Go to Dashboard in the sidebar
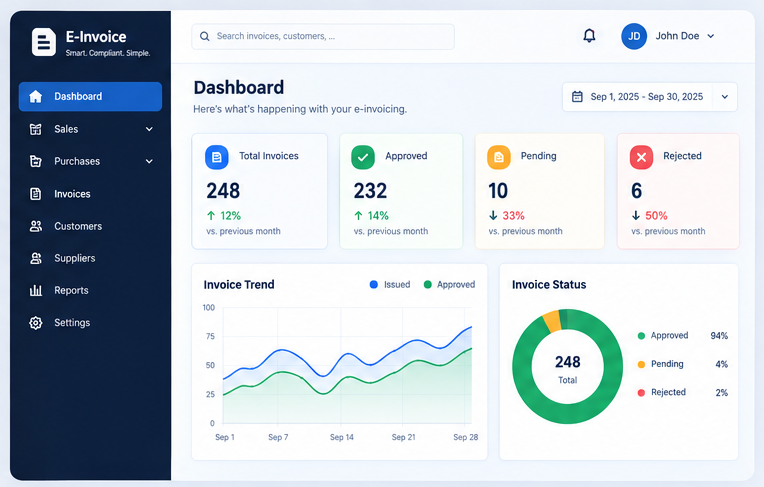764x487 pixels. click(x=90, y=97)
